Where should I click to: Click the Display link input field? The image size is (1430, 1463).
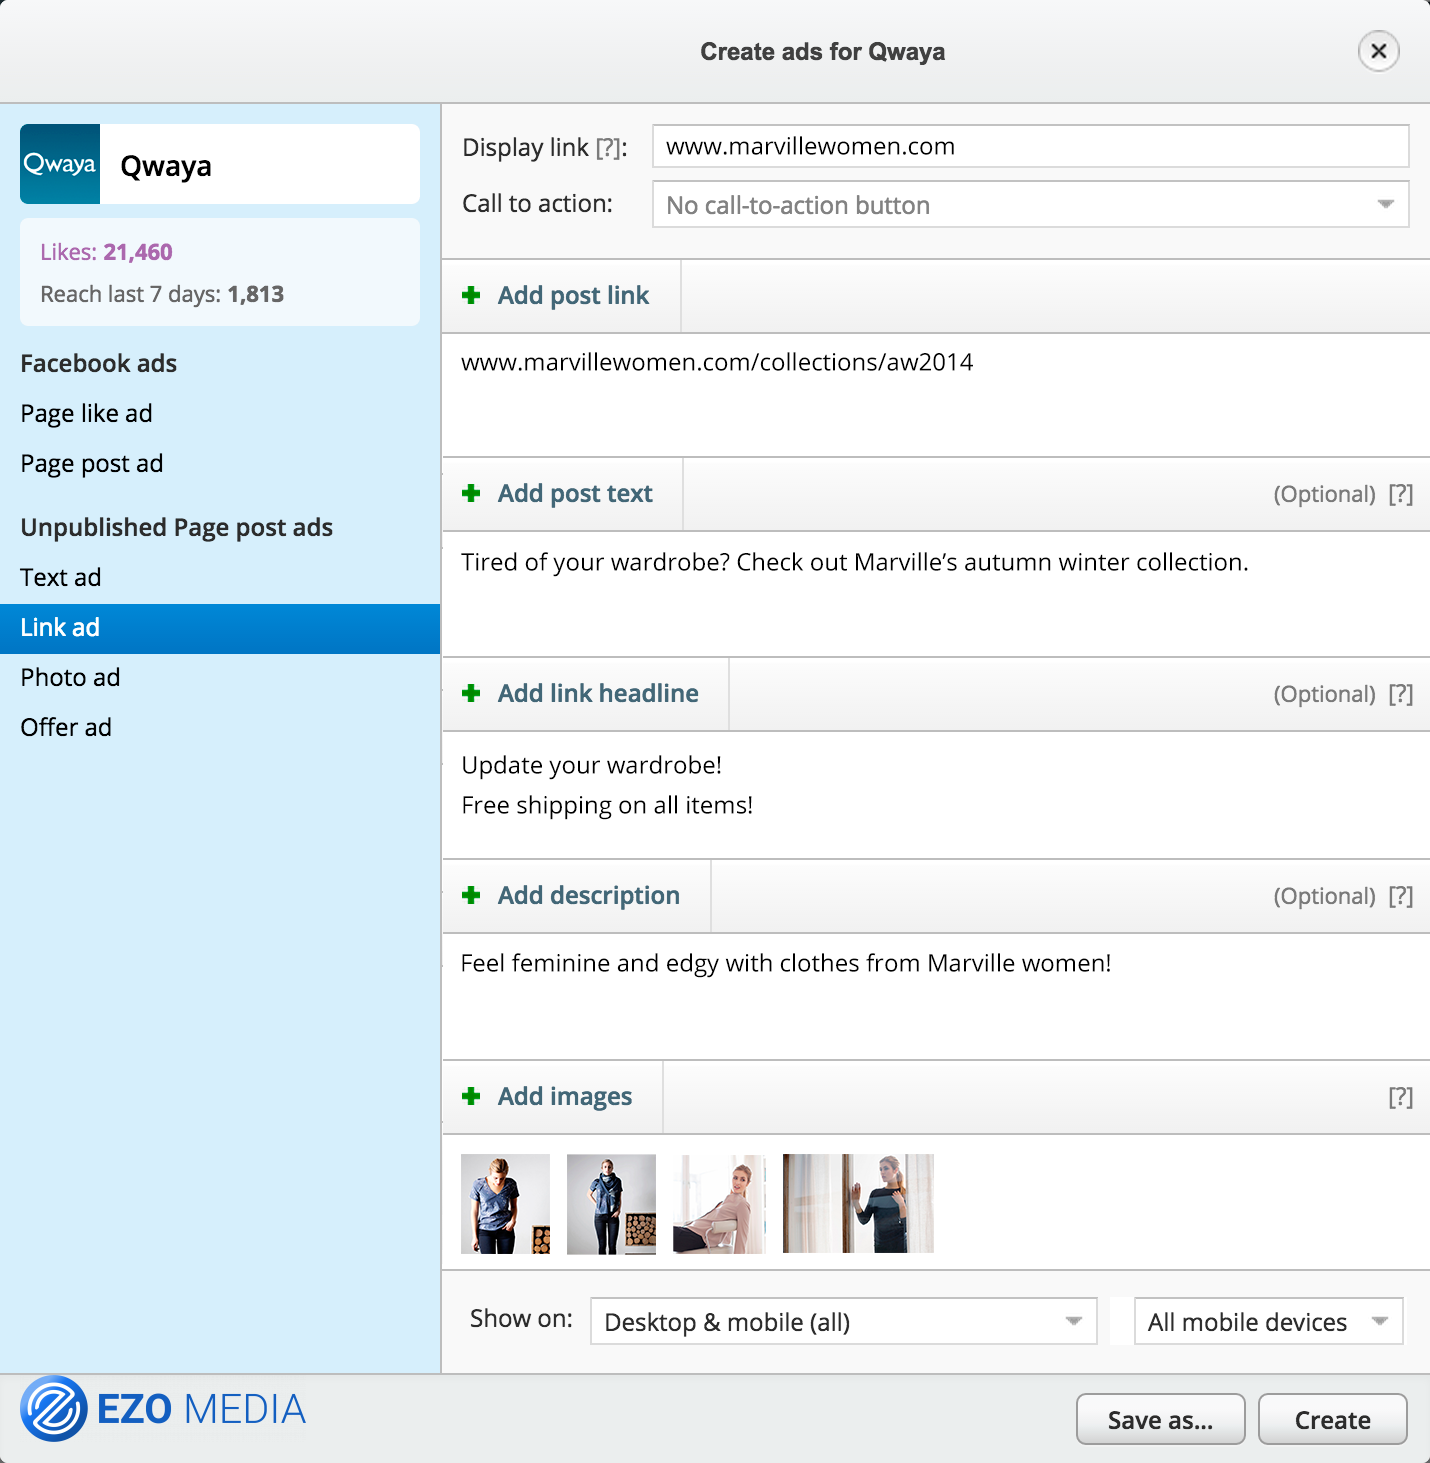[1030, 146]
